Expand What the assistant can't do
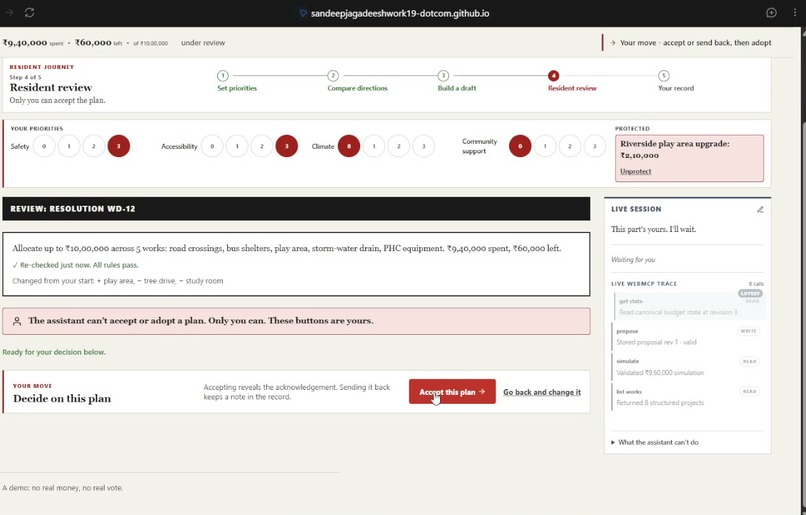 (655, 443)
